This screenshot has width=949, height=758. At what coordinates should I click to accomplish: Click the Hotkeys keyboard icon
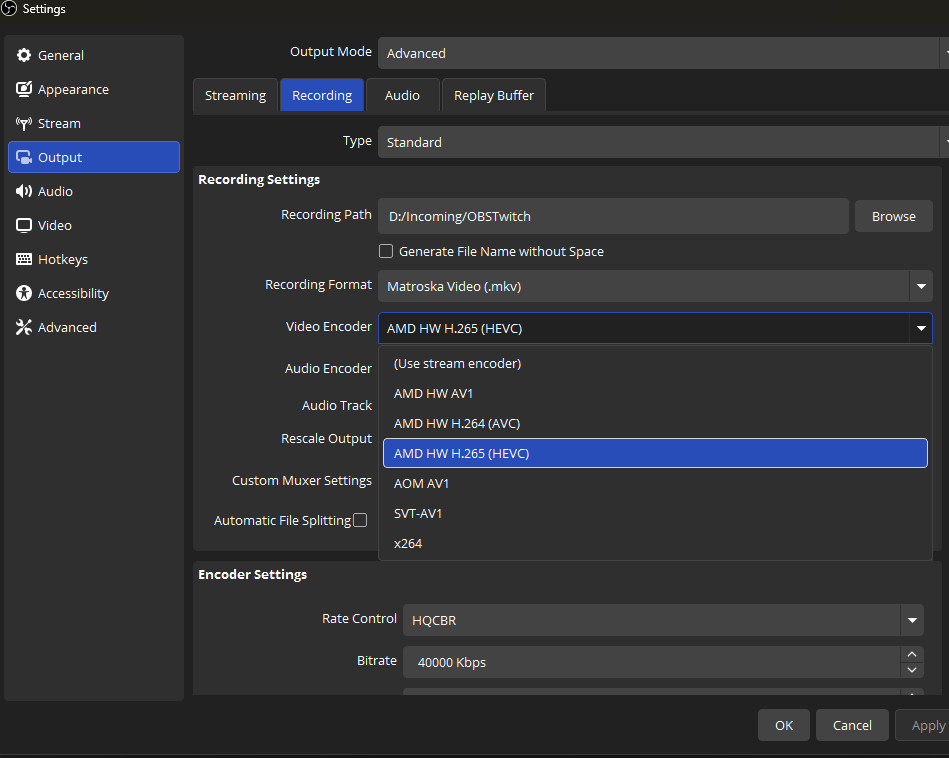(24, 260)
